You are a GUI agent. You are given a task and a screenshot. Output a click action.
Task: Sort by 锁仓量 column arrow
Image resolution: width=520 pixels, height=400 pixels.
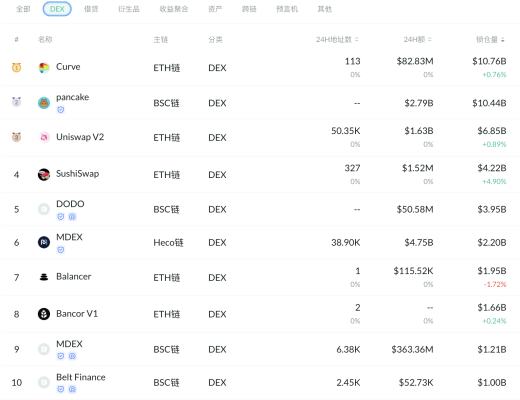pyautogui.click(x=503, y=40)
